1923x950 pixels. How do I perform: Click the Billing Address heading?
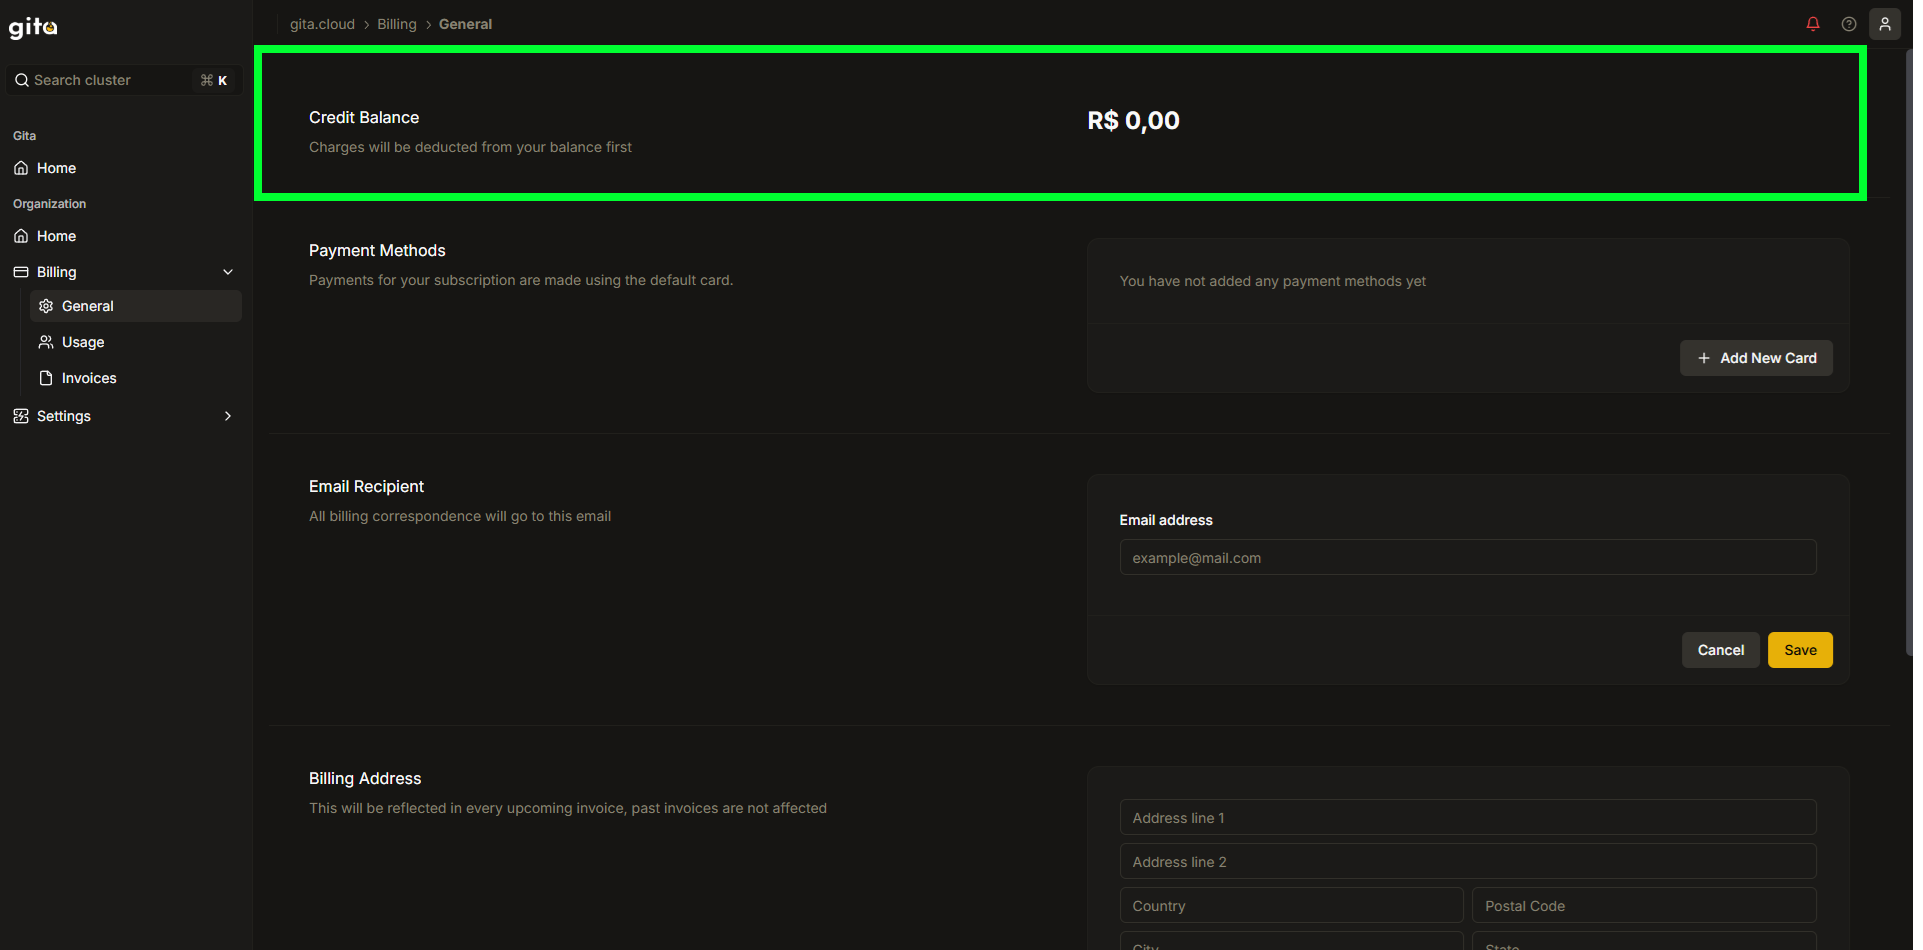click(x=365, y=778)
